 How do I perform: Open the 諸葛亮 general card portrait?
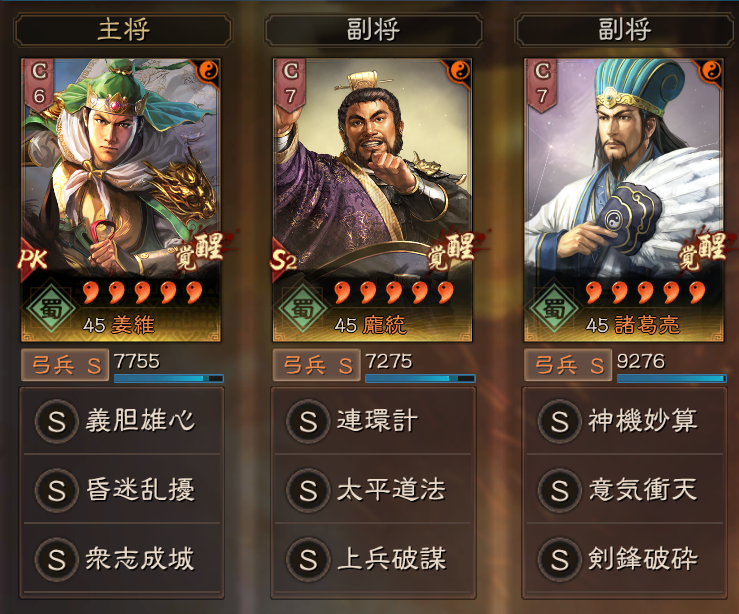pos(624,200)
